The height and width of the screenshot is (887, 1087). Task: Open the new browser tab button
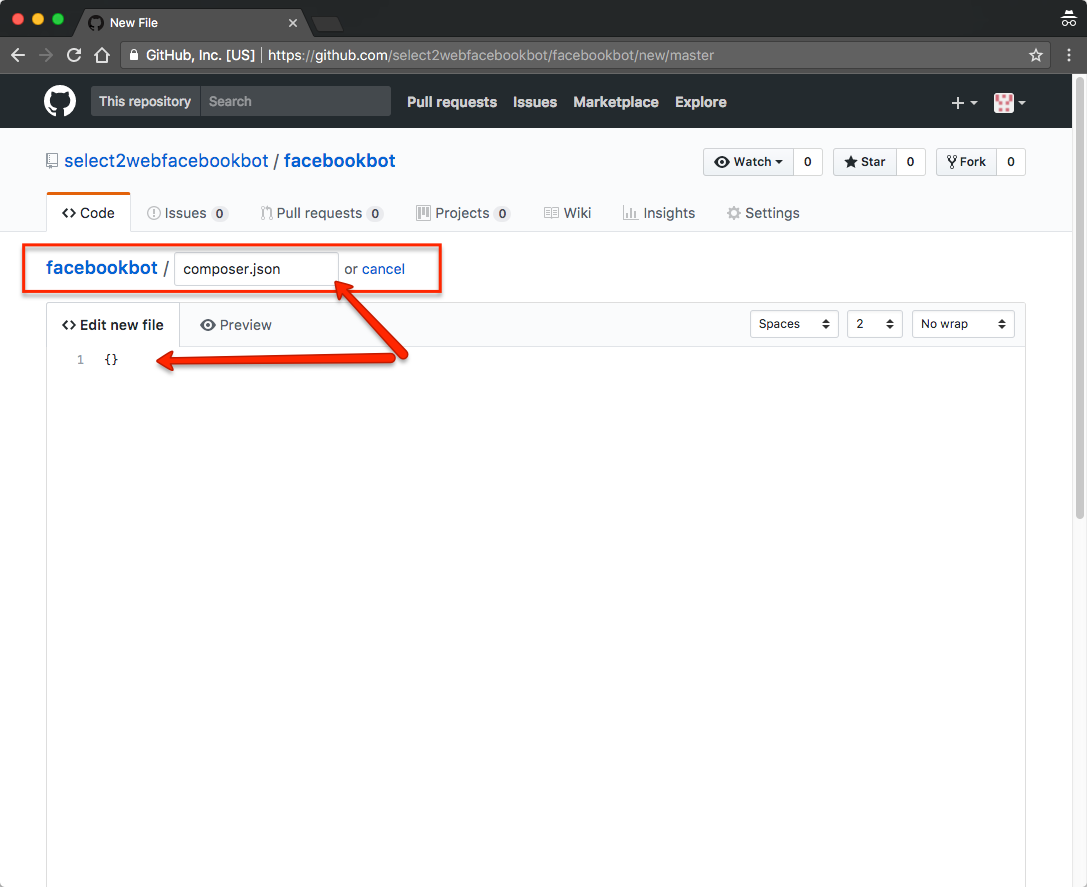click(x=327, y=24)
